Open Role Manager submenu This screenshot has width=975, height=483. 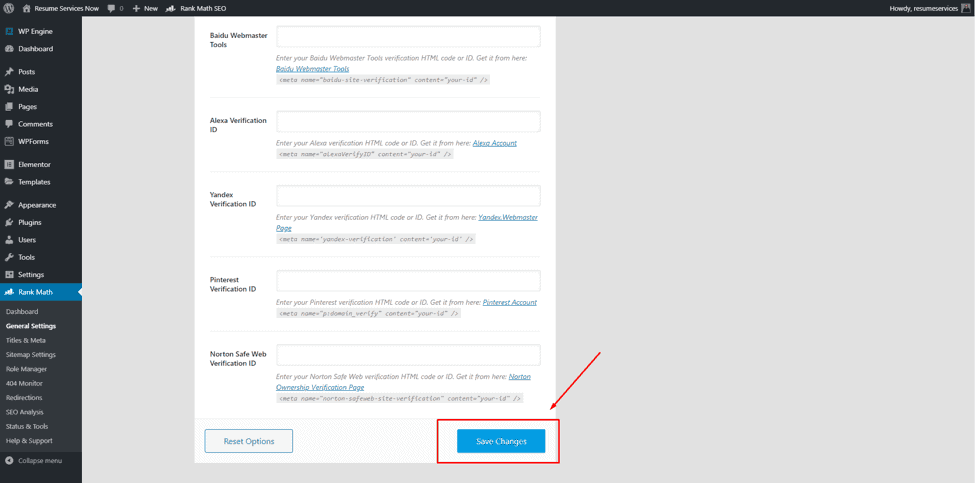[26, 369]
